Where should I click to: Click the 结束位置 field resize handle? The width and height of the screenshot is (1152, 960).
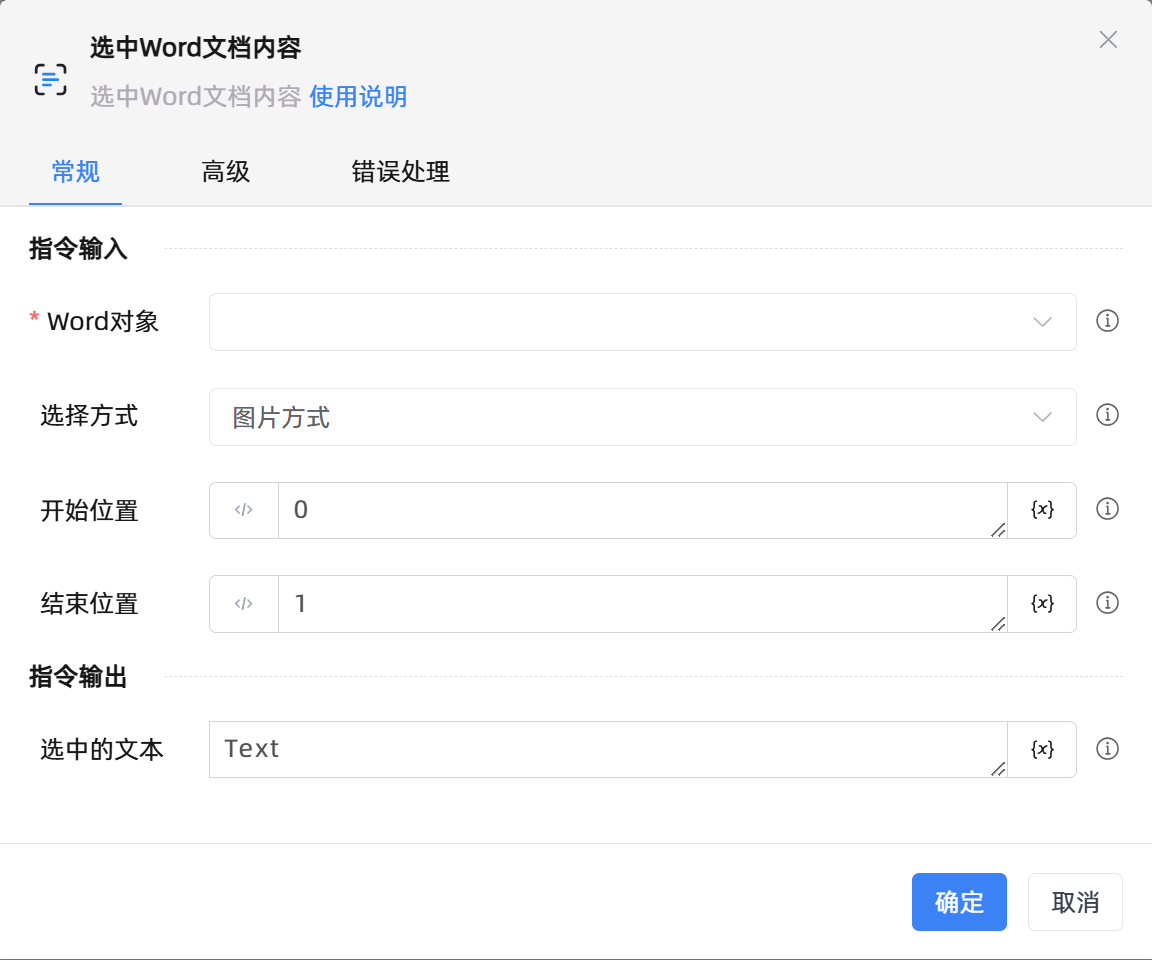pyautogui.click(x=998, y=624)
